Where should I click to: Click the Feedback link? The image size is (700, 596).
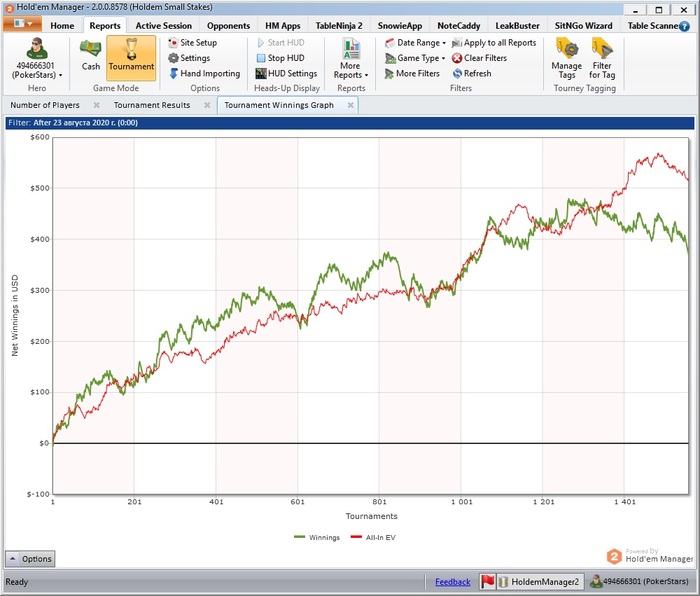coord(452,582)
